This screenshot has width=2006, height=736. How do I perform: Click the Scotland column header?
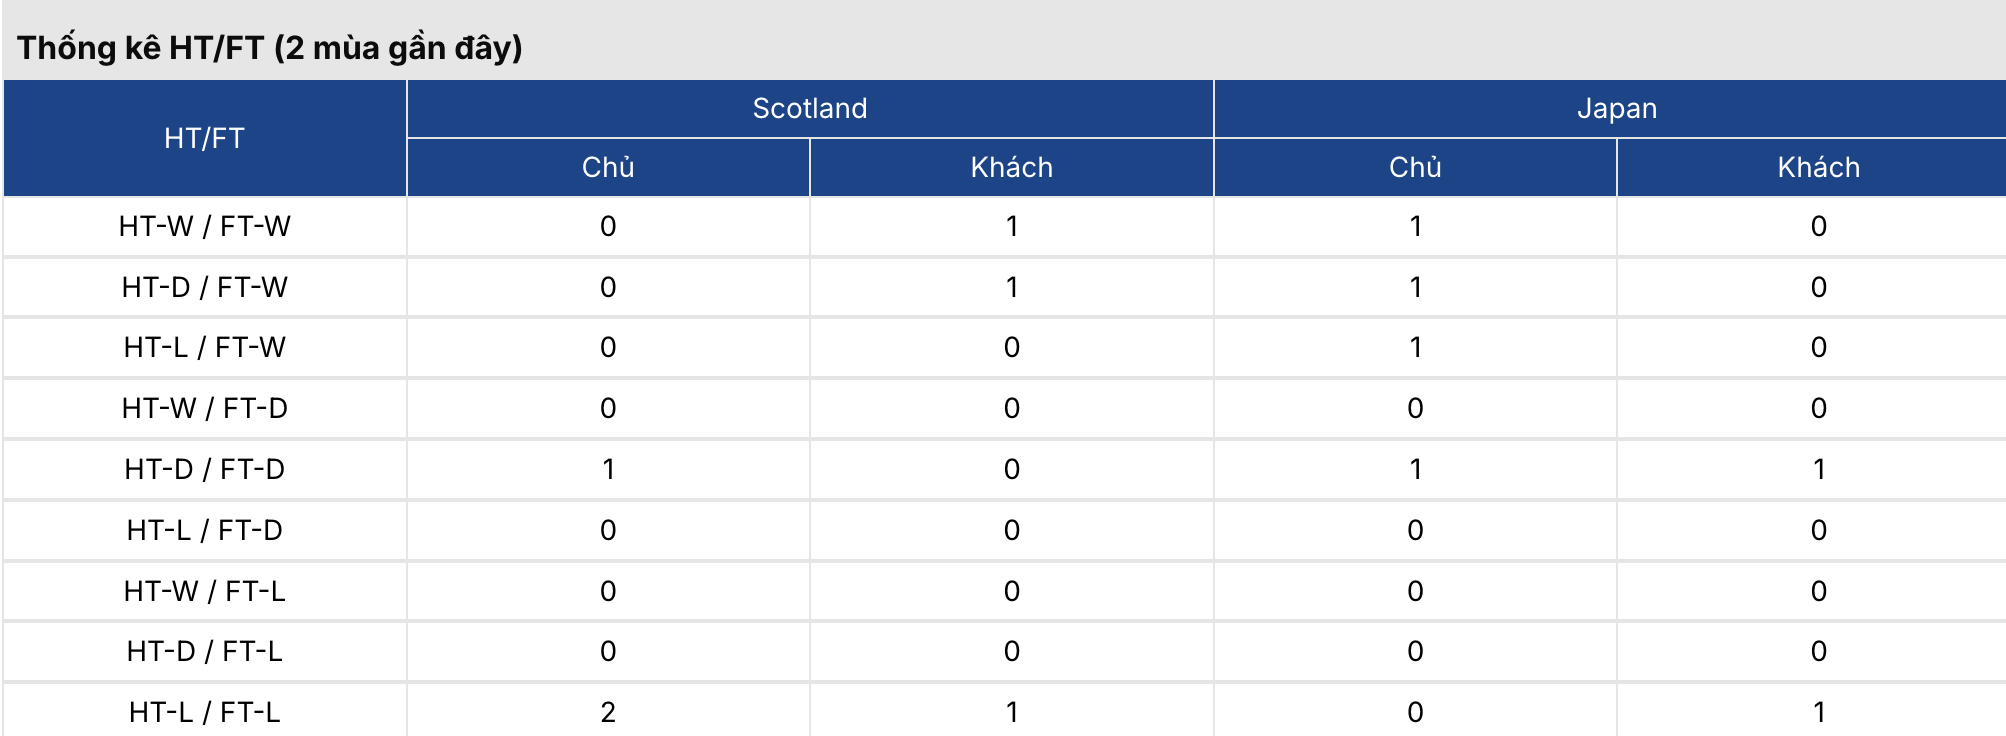click(x=809, y=108)
